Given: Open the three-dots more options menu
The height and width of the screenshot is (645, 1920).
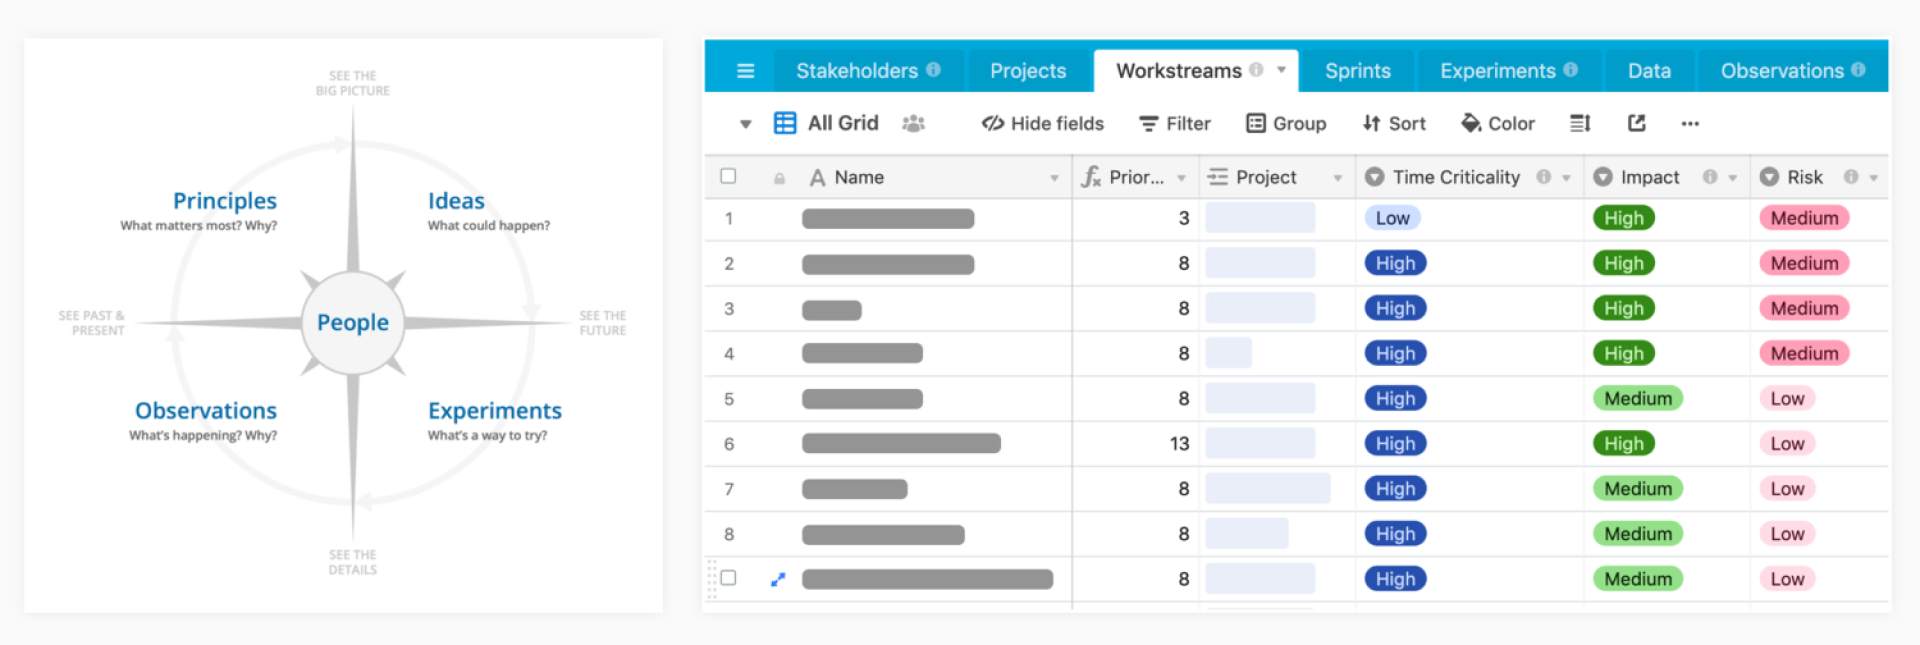Looking at the screenshot, I should click(x=1690, y=123).
